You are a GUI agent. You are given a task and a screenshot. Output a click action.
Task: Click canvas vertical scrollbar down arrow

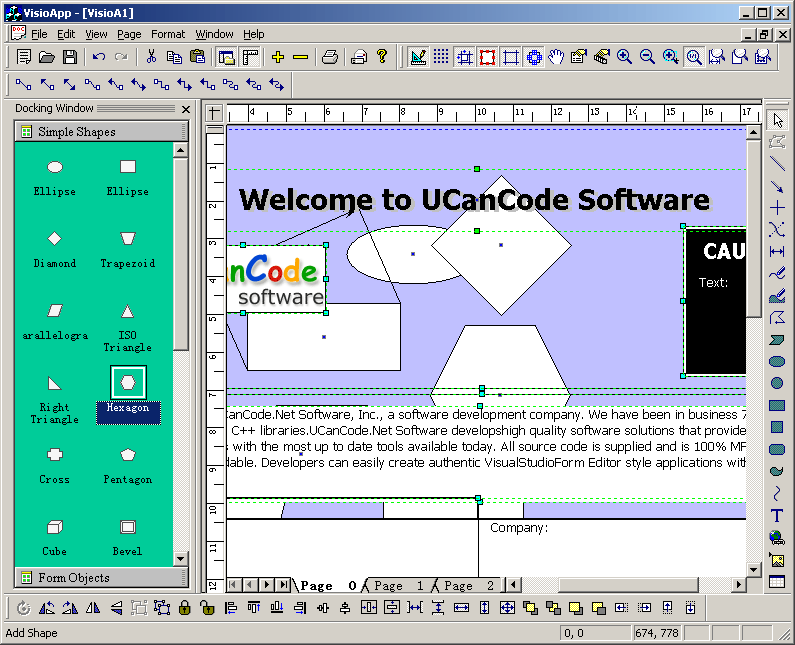[x=753, y=570]
